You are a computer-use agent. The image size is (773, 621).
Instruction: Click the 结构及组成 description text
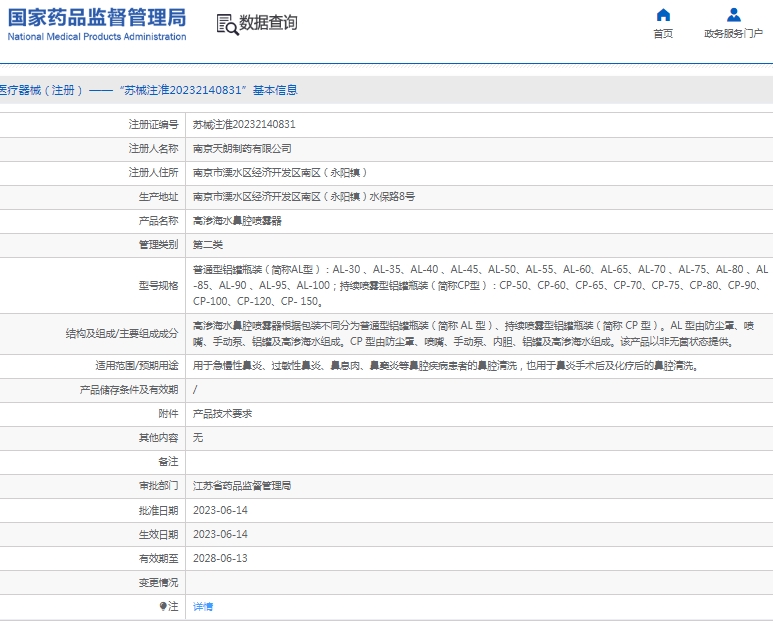pos(473,334)
